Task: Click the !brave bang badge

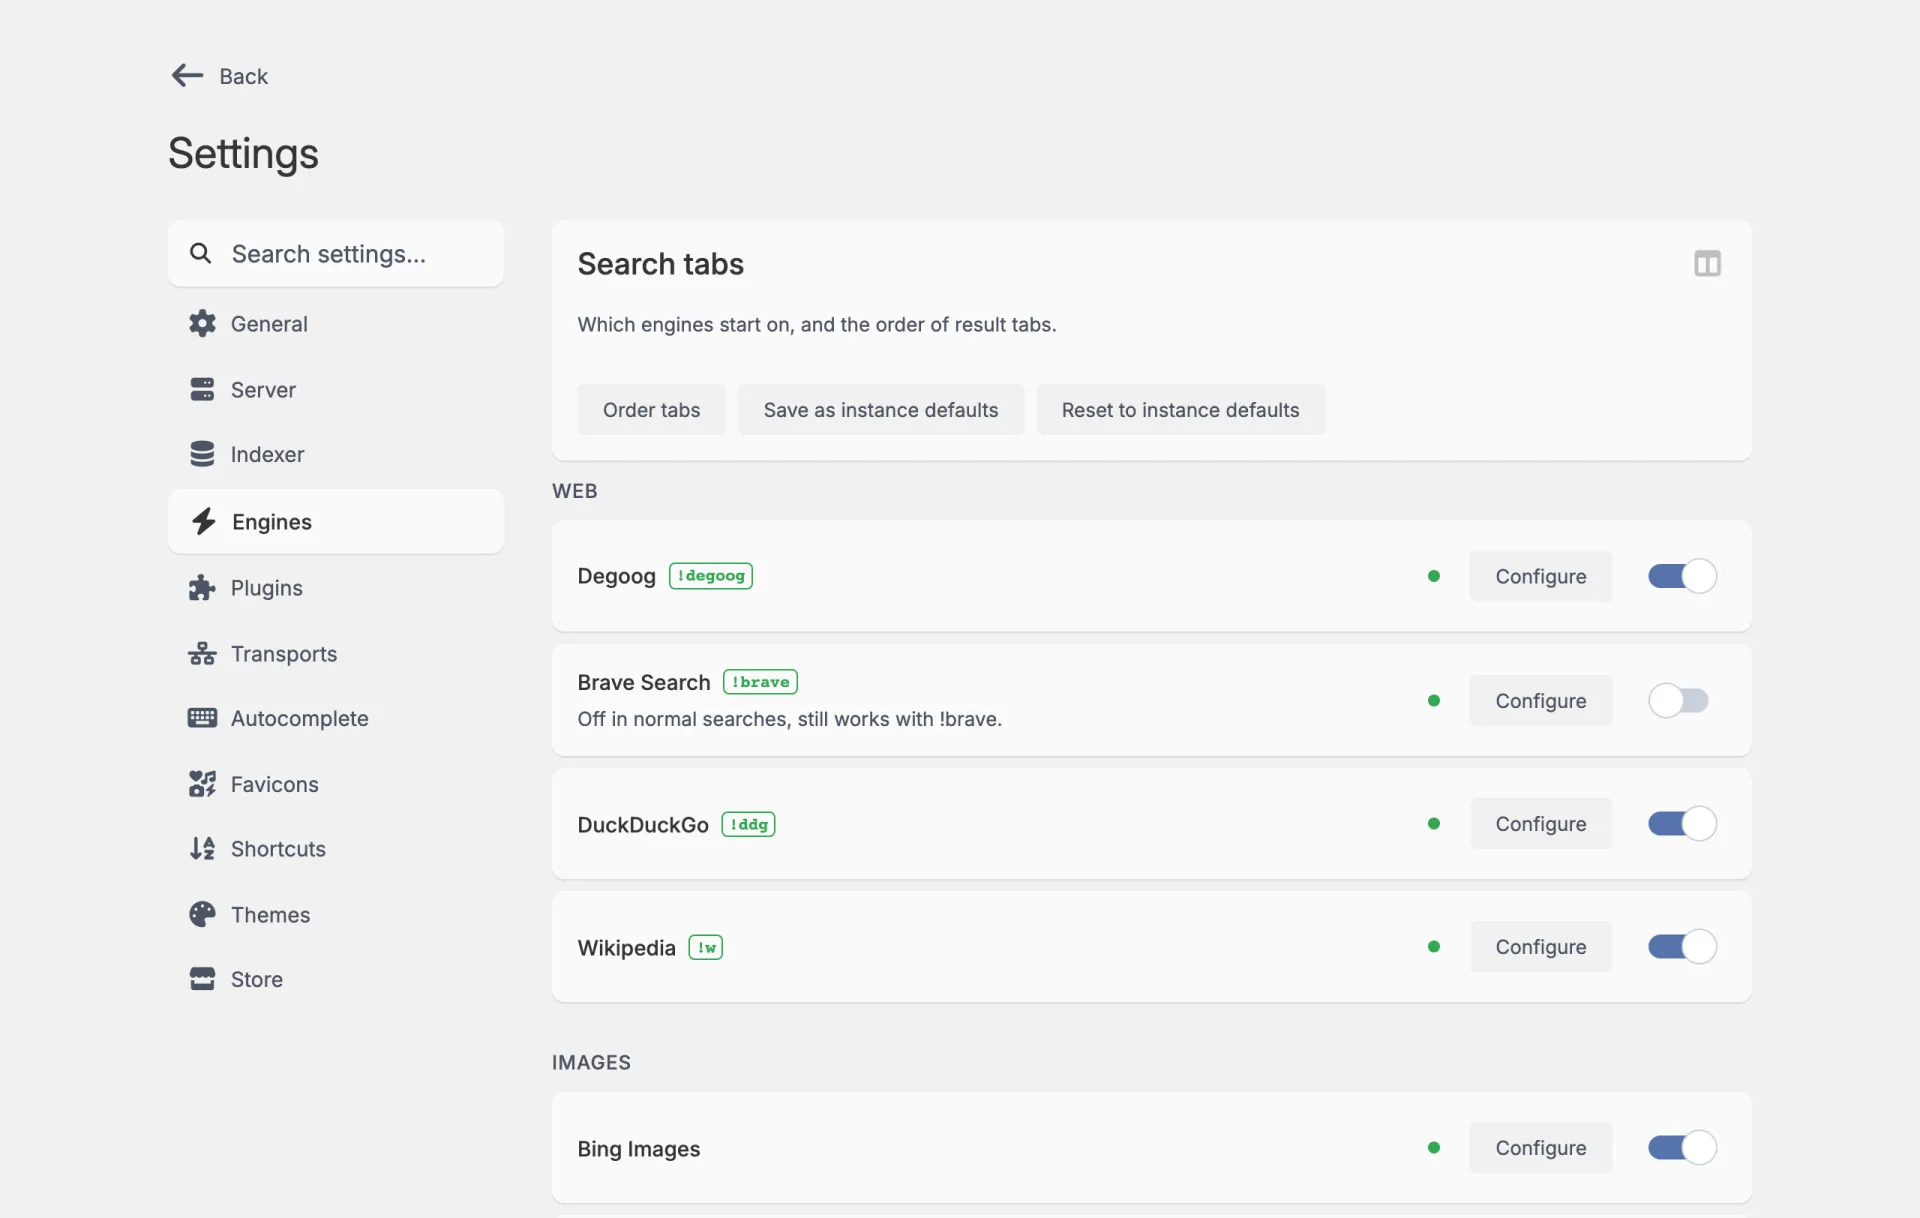Action: coord(760,682)
